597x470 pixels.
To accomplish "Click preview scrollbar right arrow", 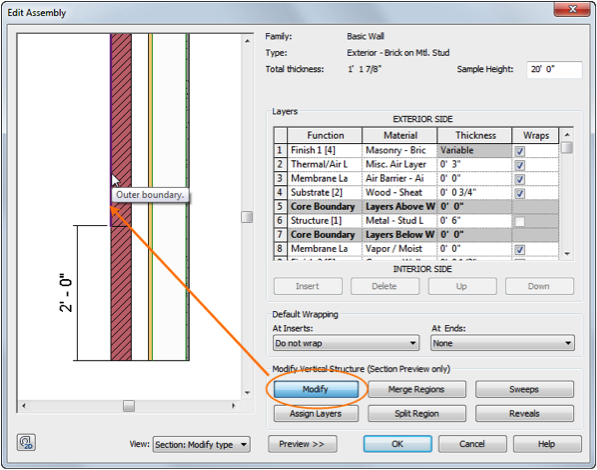I will click(x=233, y=406).
